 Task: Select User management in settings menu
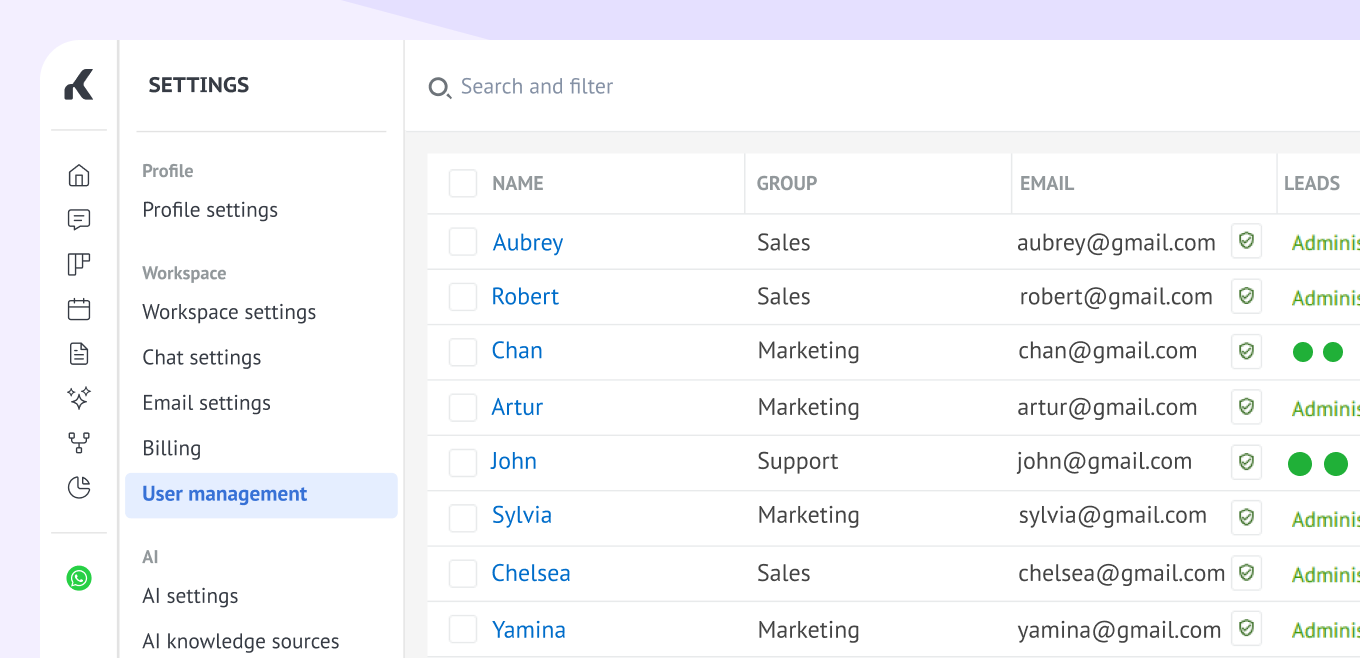pos(225,494)
